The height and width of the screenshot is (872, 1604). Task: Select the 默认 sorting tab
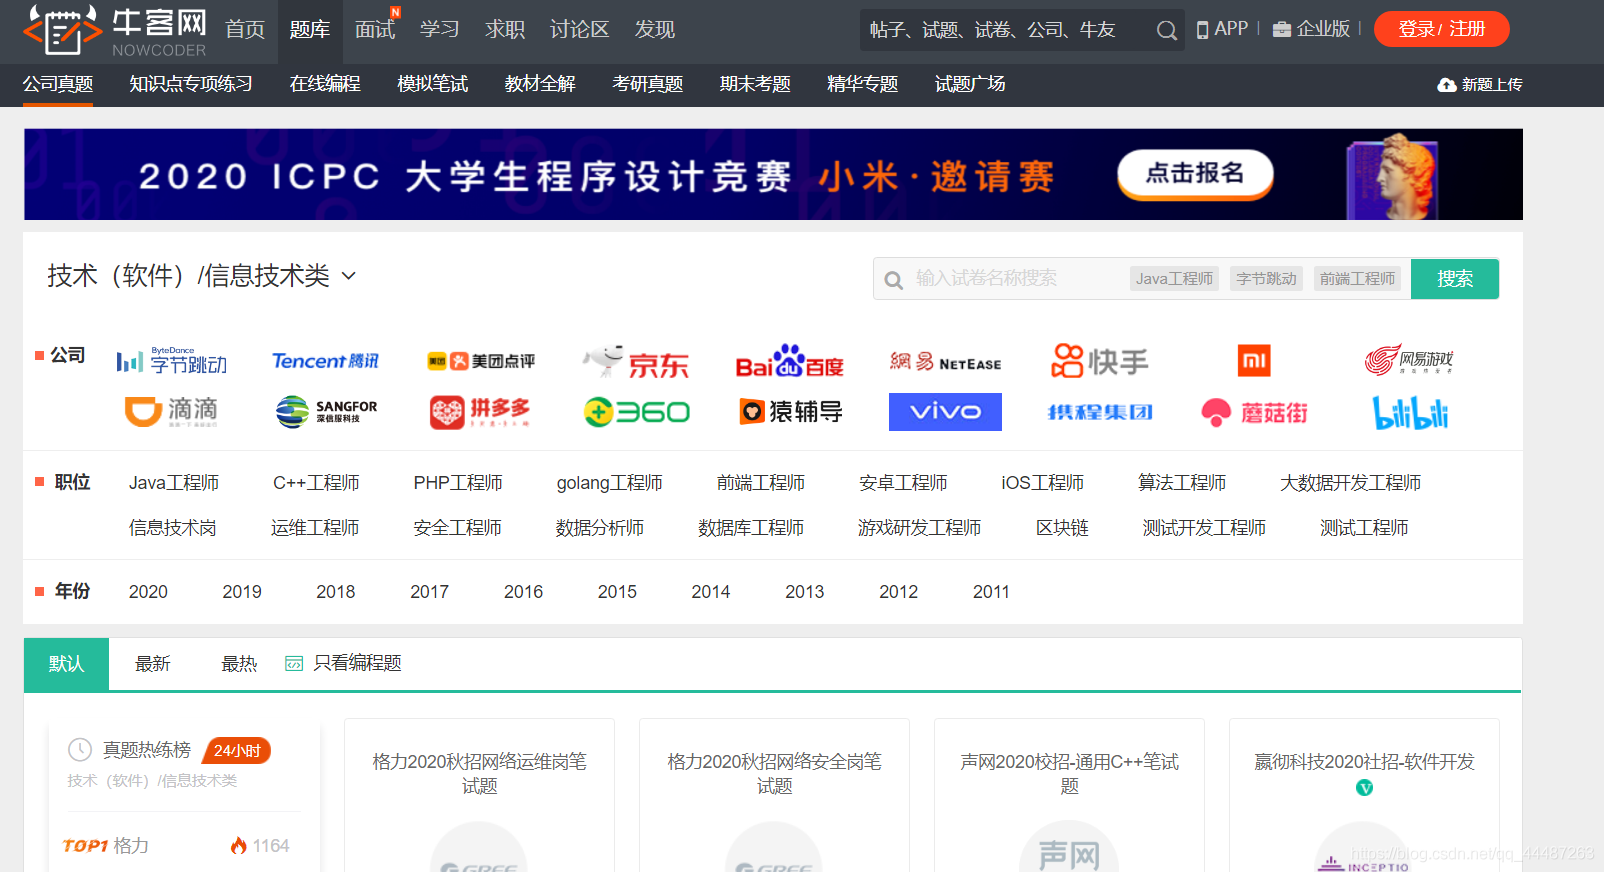click(66, 664)
